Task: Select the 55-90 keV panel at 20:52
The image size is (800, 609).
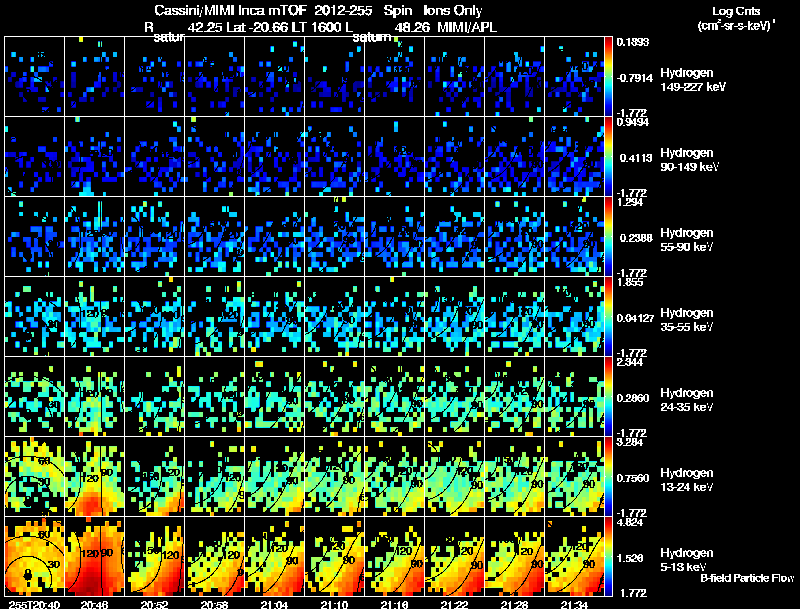Action: tap(155, 236)
